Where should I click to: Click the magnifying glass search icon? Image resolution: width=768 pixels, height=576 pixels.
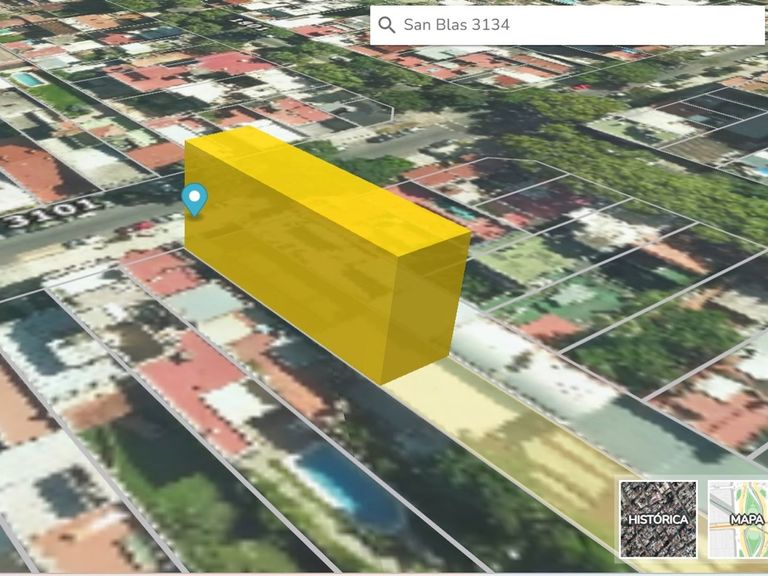387,25
